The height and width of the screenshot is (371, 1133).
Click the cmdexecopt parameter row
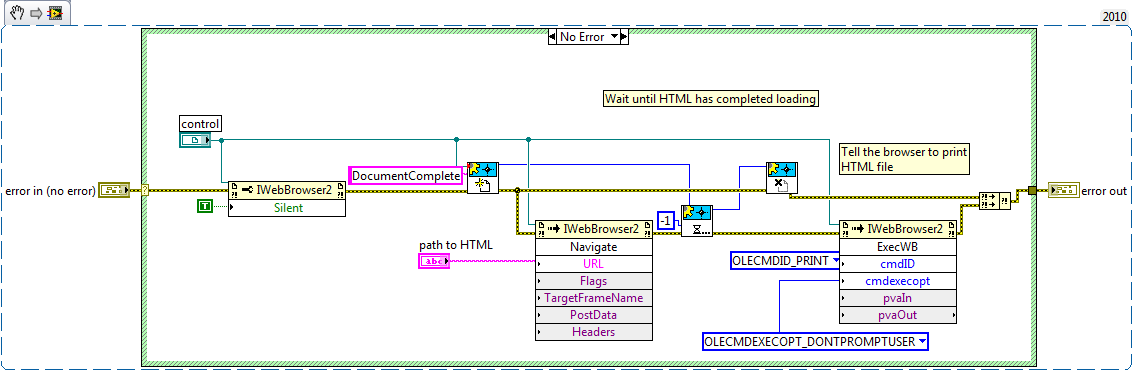point(898,281)
